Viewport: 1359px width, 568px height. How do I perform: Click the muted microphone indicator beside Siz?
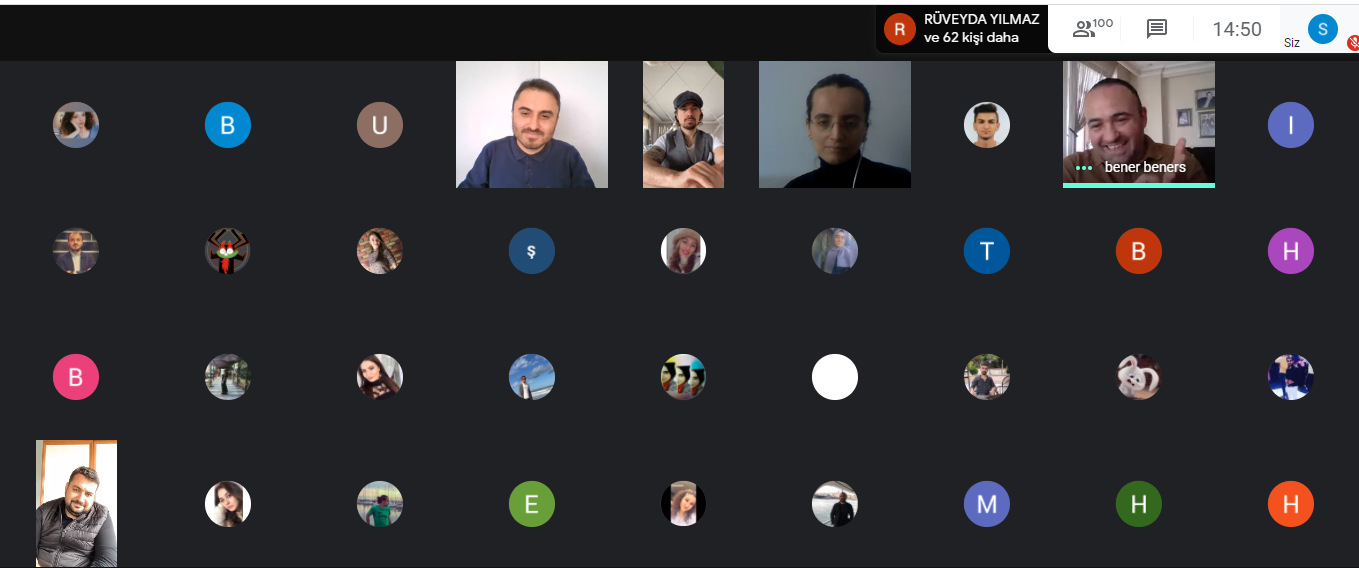[1353, 43]
